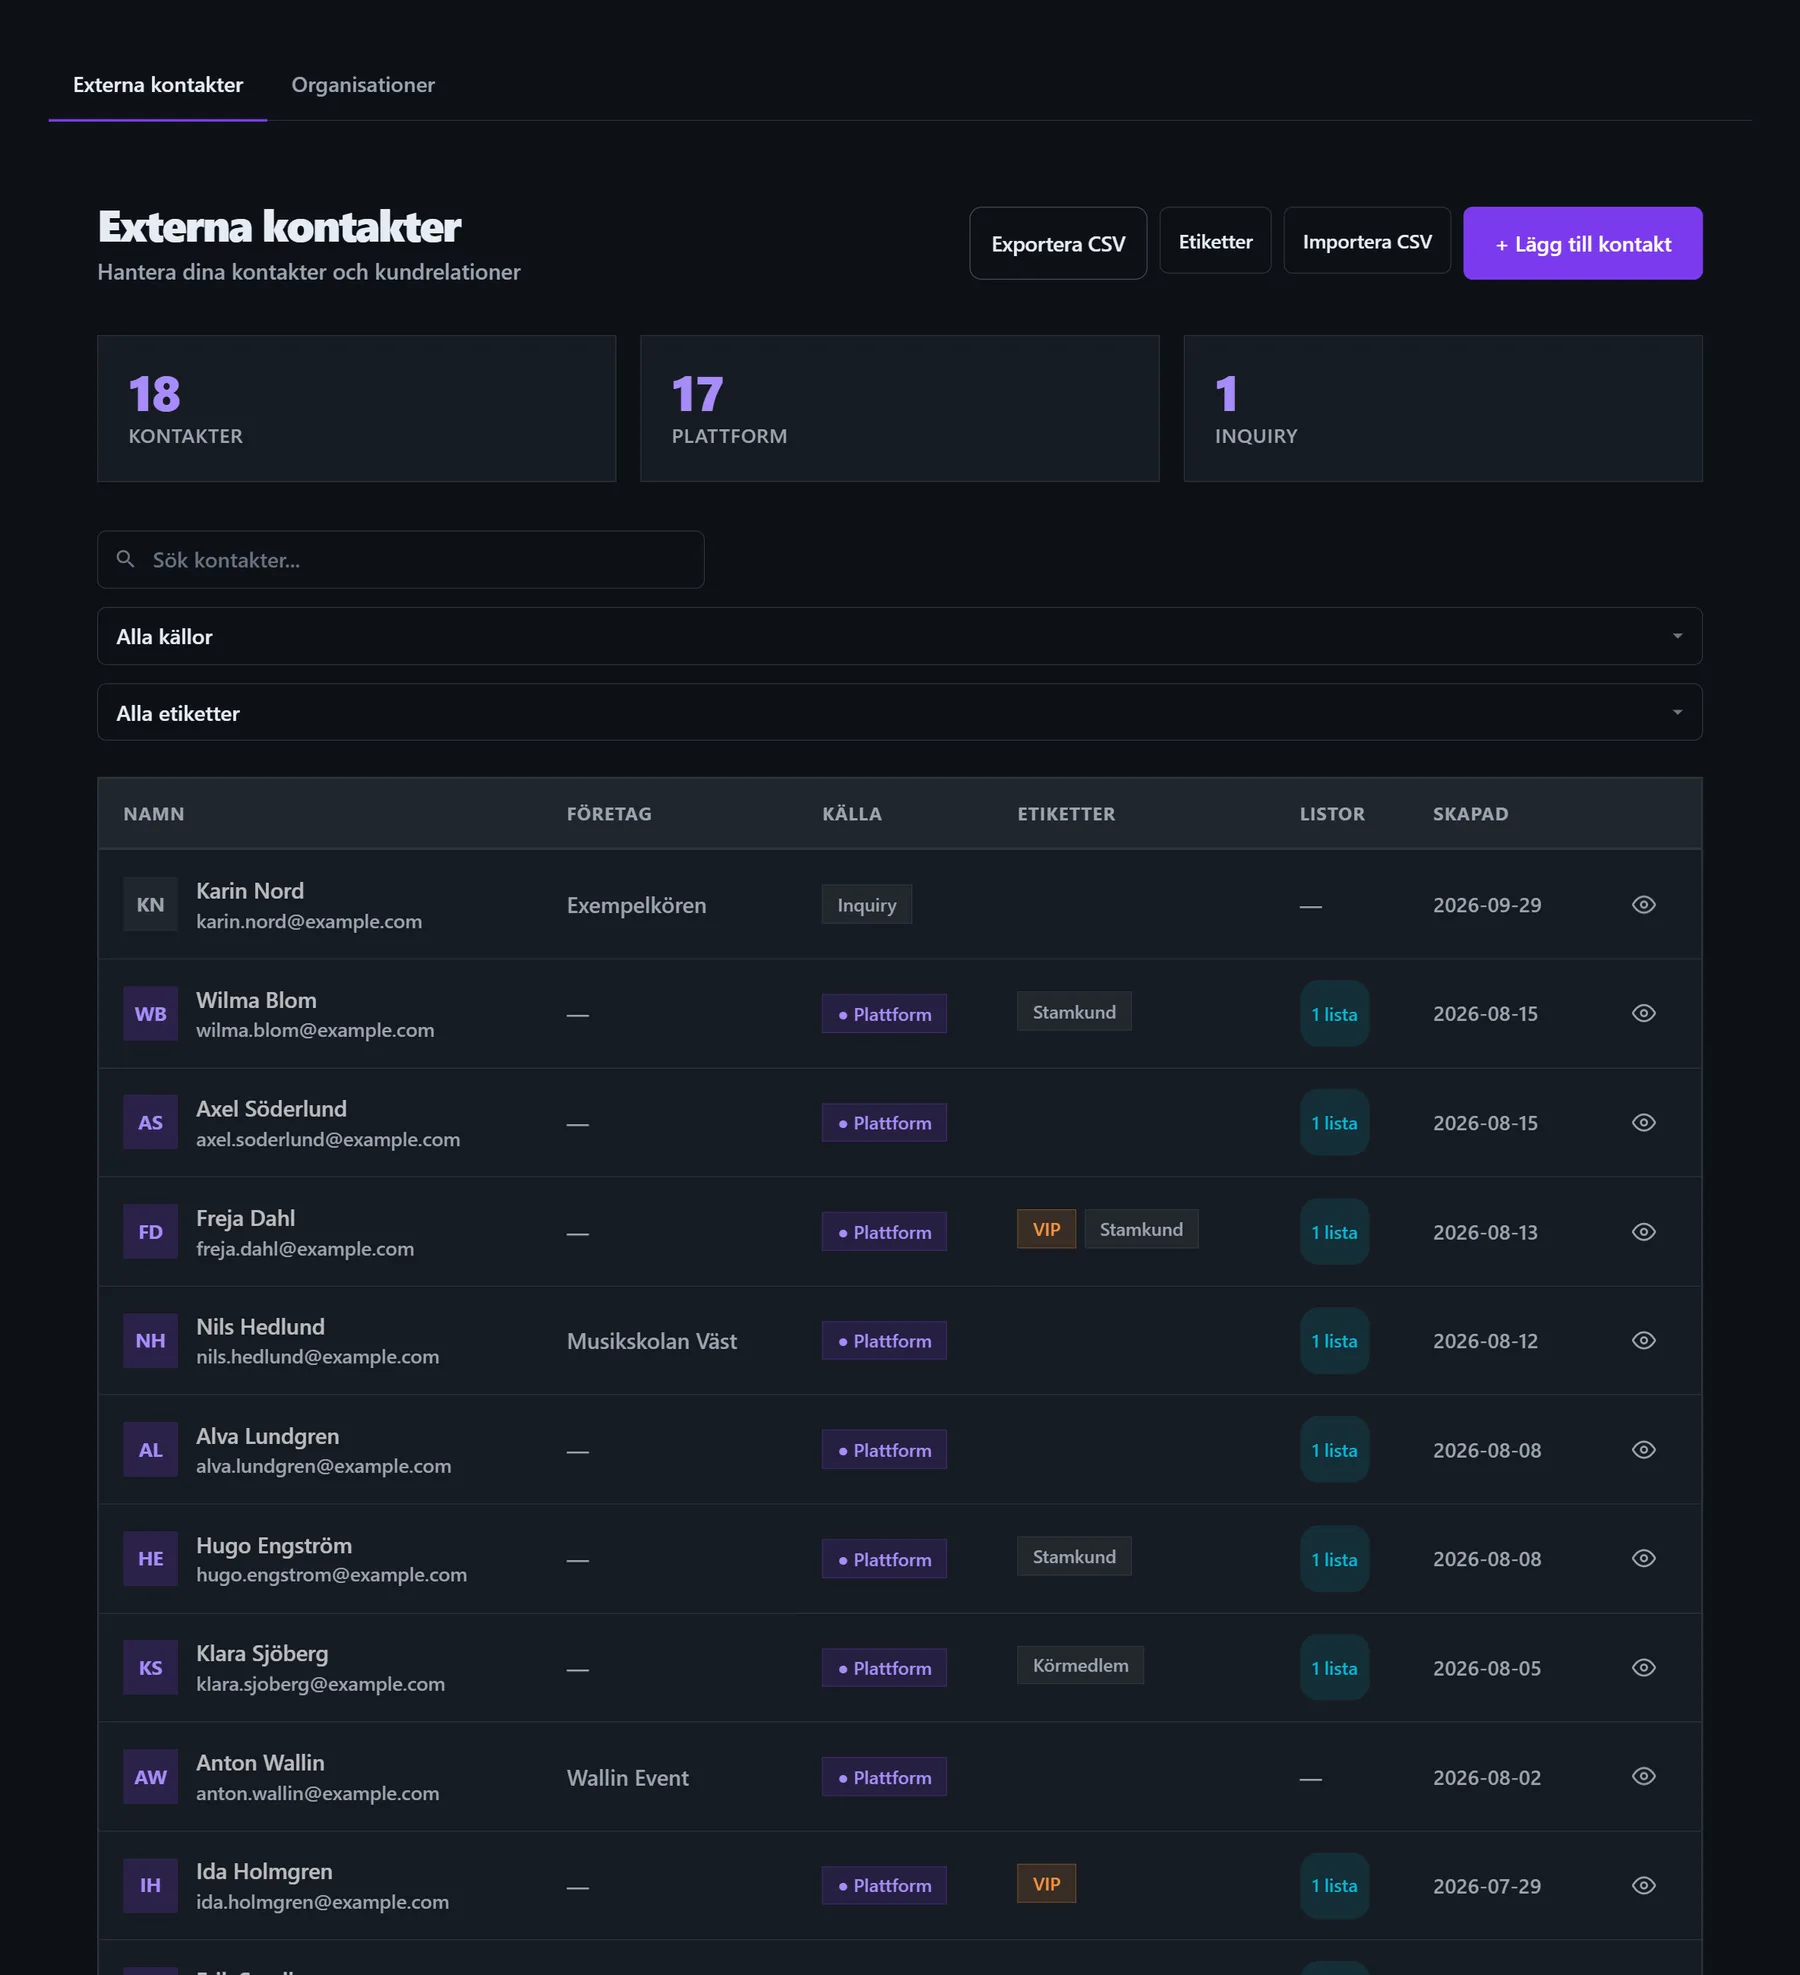Screen dimensions: 1800x1975
Task: Click the eye icon for Karin Nord
Action: [x=1643, y=905]
